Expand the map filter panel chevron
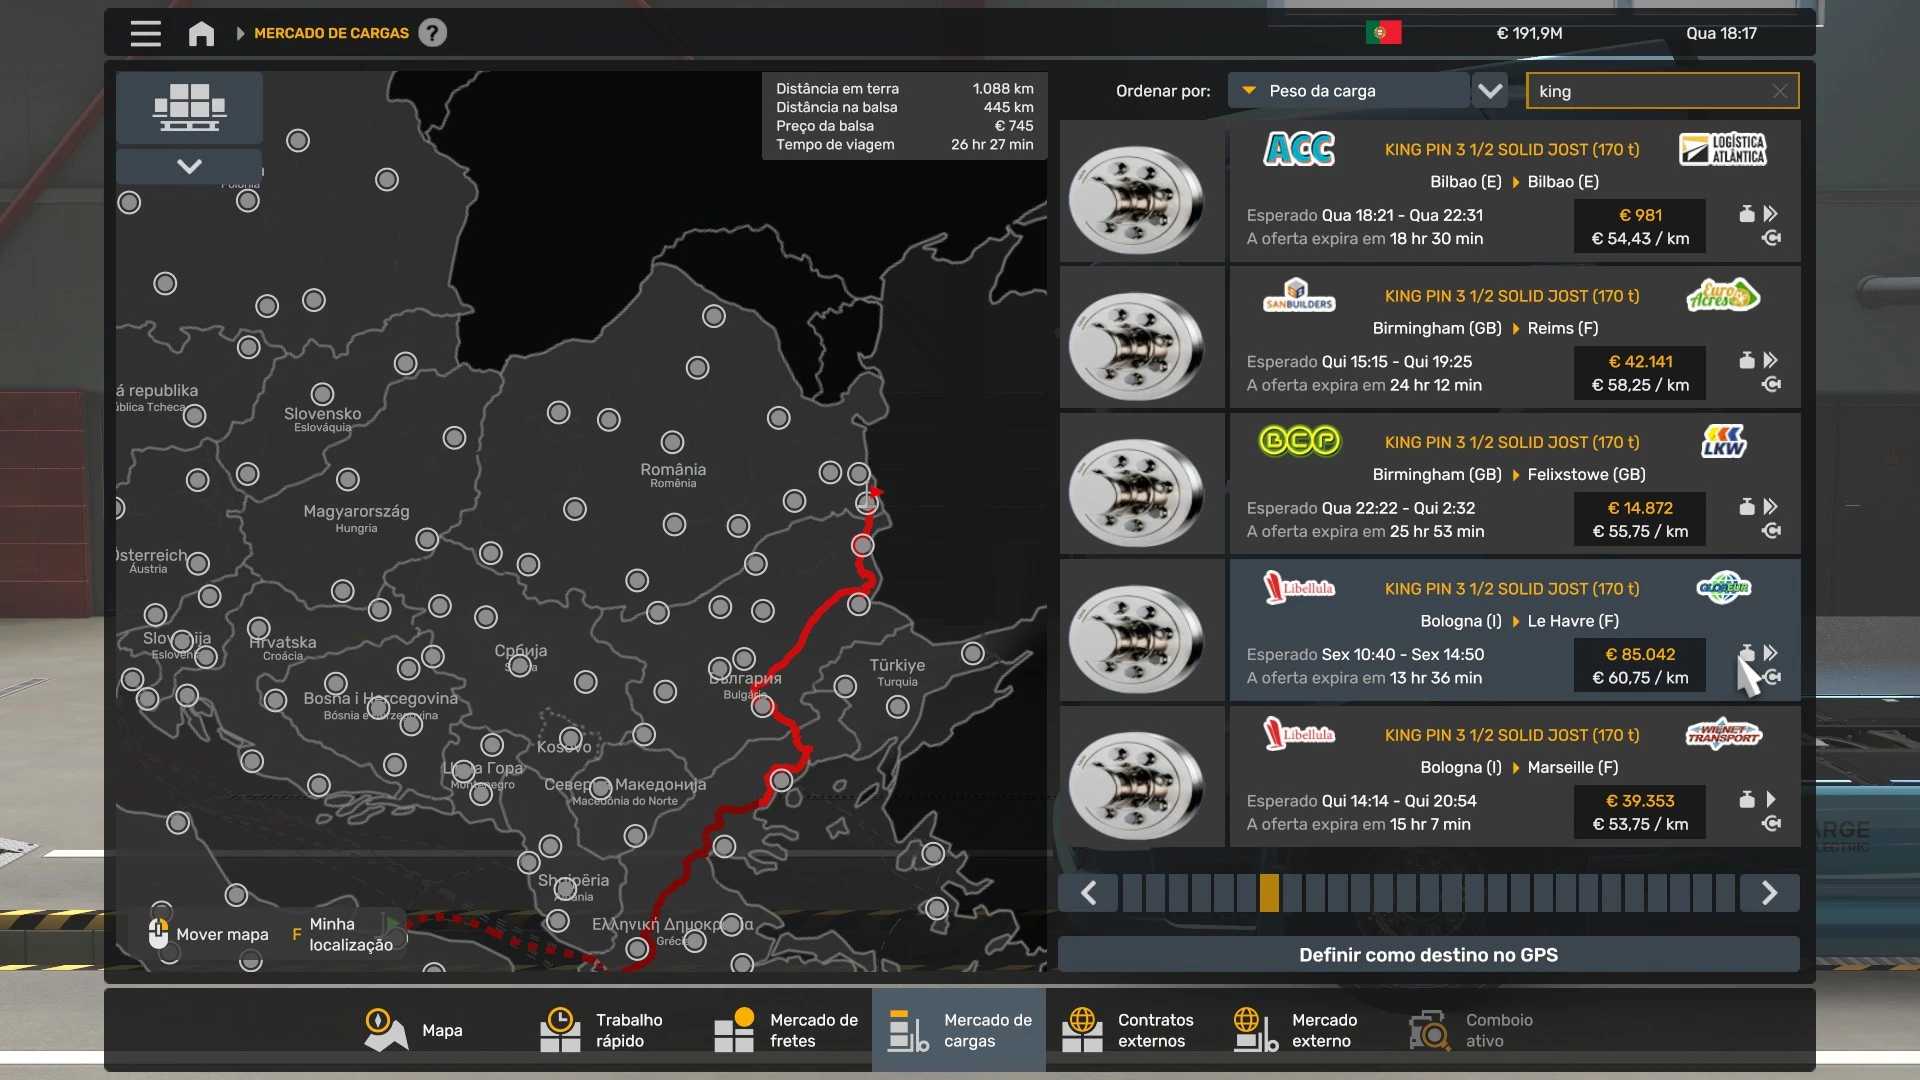 (x=189, y=166)
